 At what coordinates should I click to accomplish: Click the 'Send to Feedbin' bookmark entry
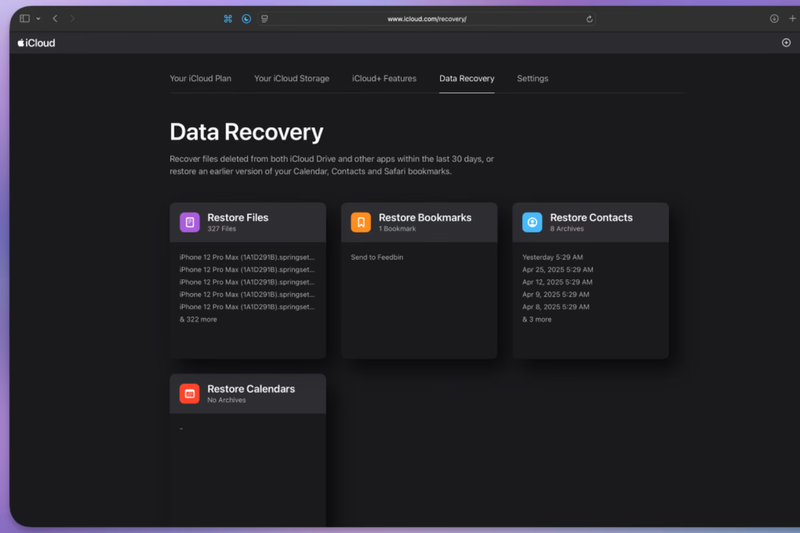coord(377,258)
